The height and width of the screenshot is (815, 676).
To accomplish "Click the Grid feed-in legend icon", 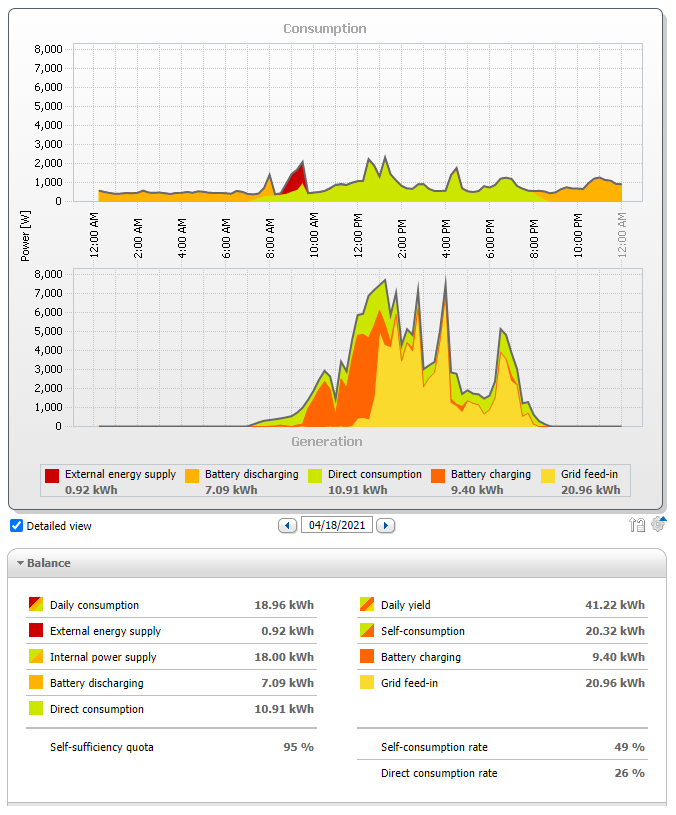I will (x=549, y=475).
